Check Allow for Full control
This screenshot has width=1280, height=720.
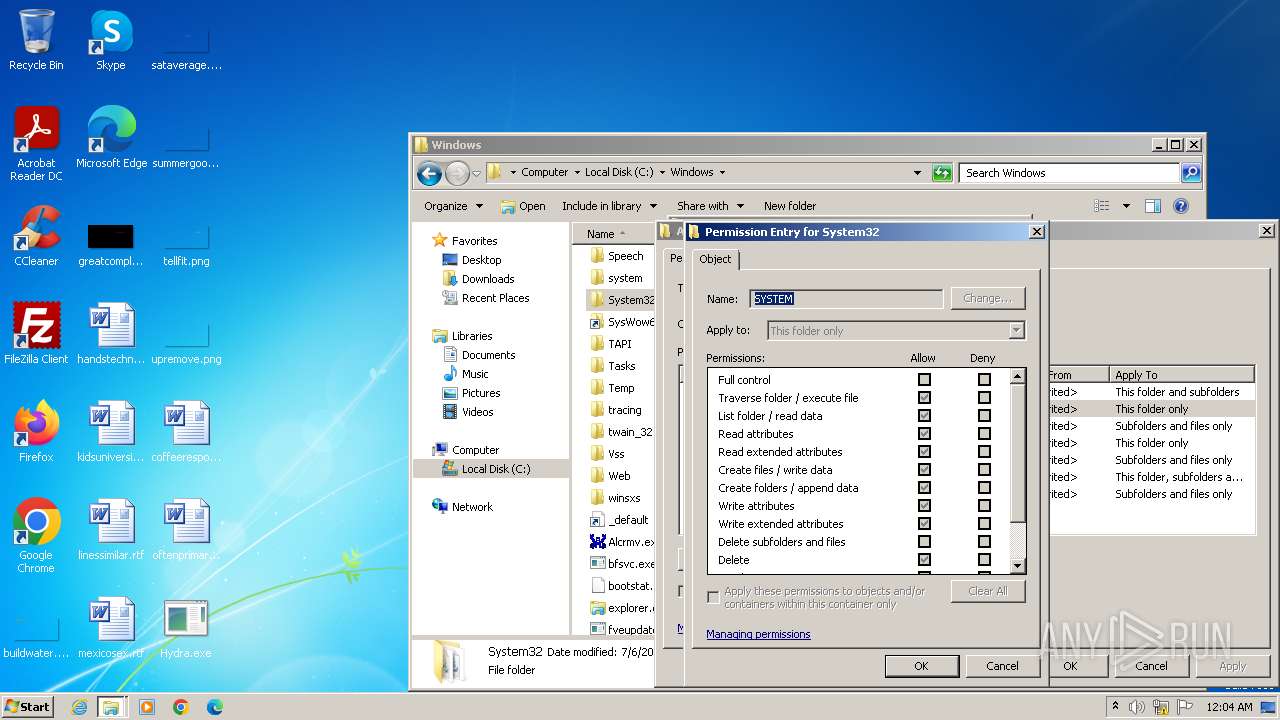[924, 380]
